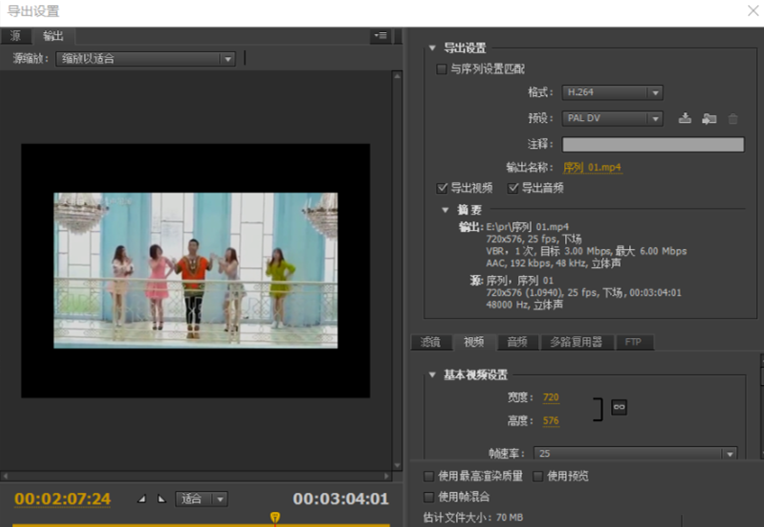Switch to the 源 tab
Image resolution: width=764 pixels, height=527 pixels.
click(15, 36)
